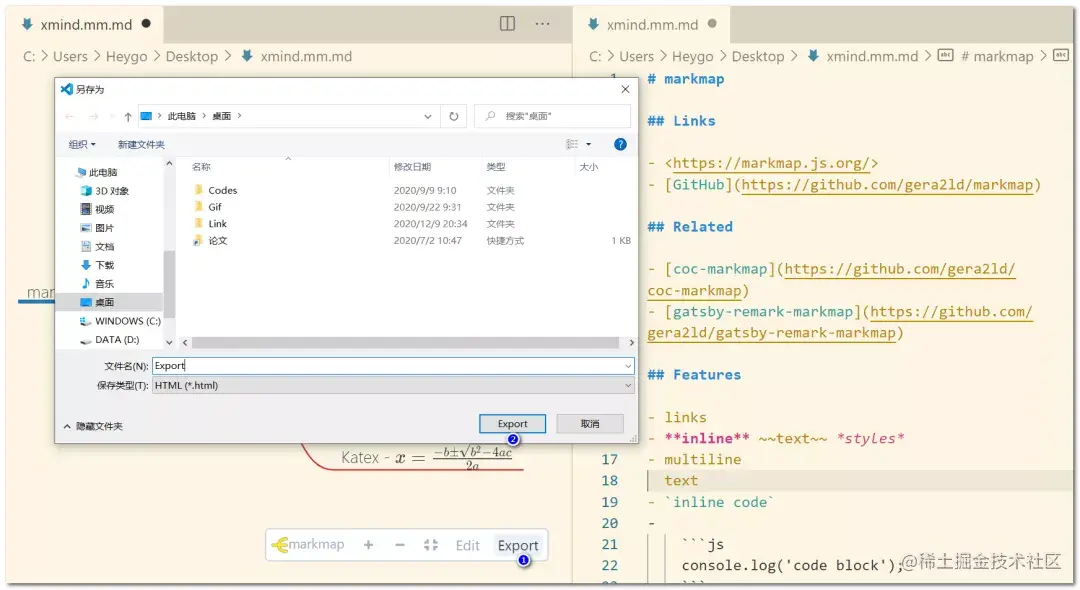Click the ## Related heading line
This screenshot has height=590, width=1080.
coord(689,226)
